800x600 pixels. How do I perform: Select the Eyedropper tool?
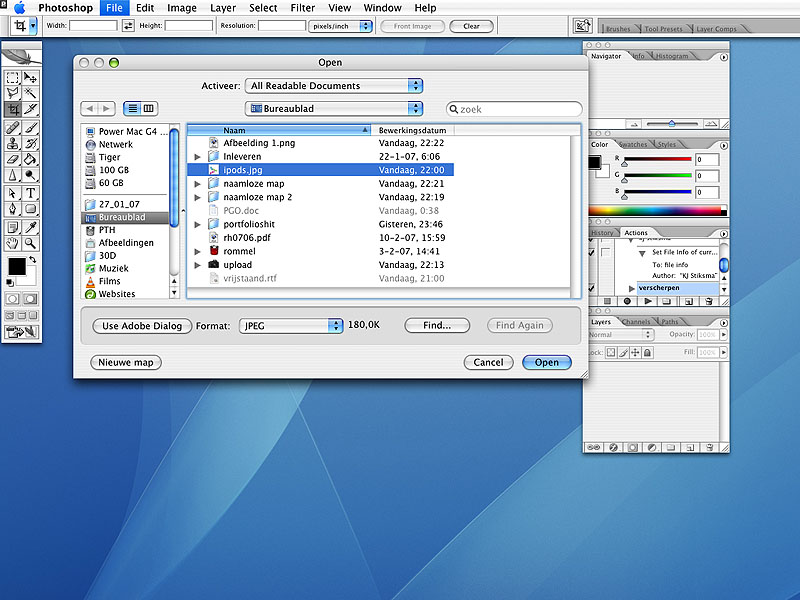click(x=31, y=226)
